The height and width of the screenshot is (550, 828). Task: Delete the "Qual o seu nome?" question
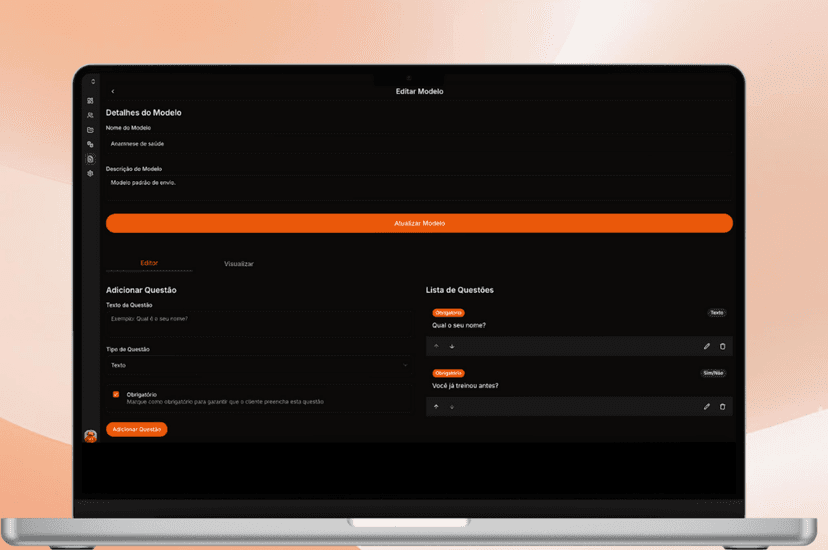point(723,347)
